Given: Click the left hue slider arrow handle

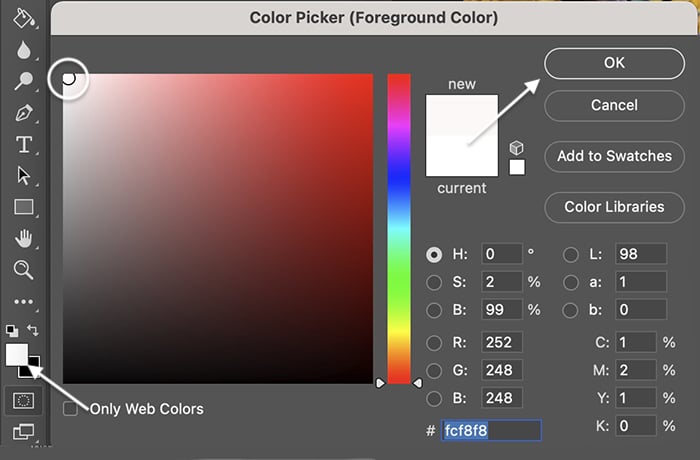Looking at the screenshot, I should point(380,383).
